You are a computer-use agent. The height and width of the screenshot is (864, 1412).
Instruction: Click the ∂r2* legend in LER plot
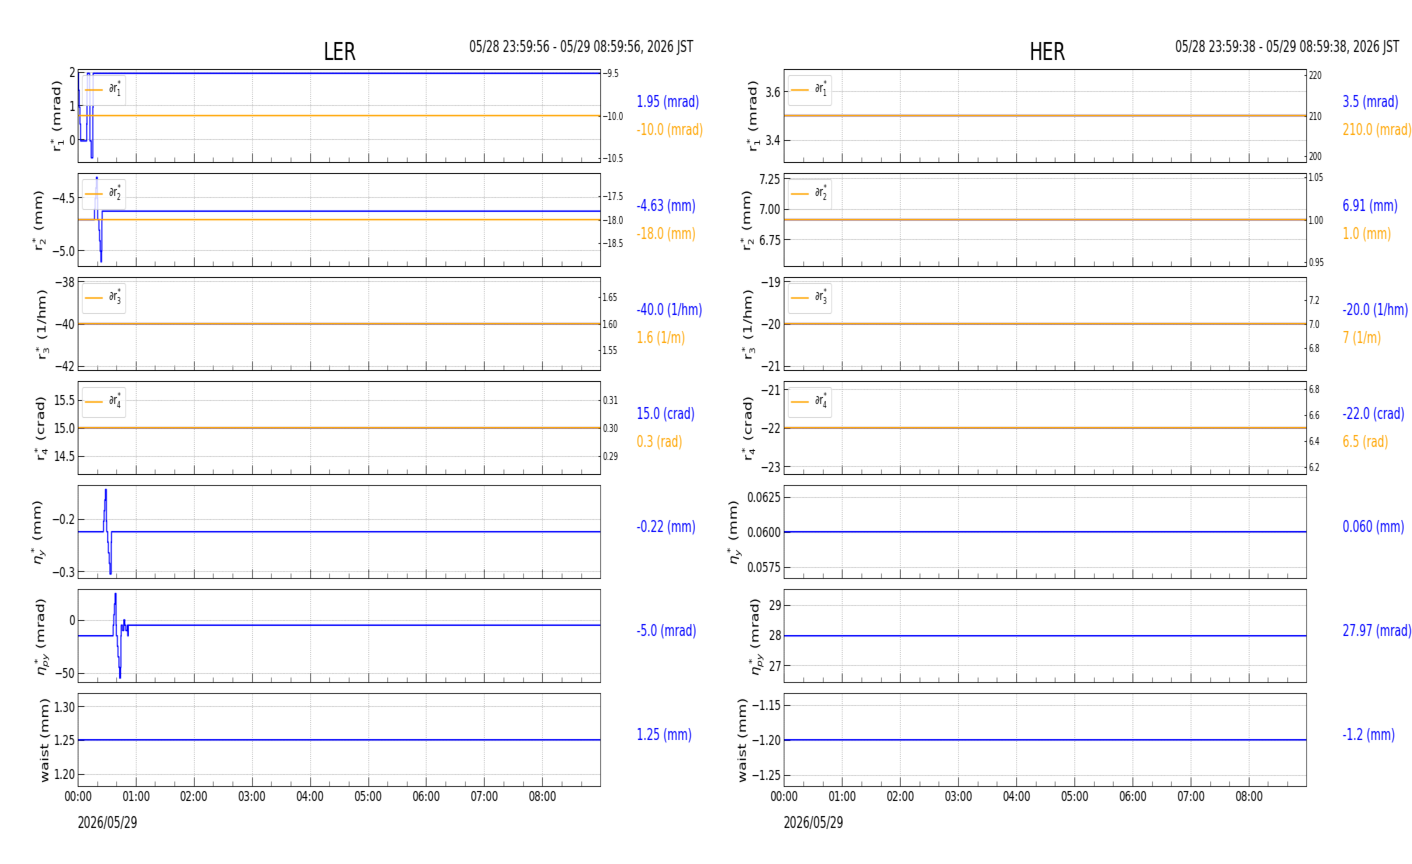tap(104, 193)
